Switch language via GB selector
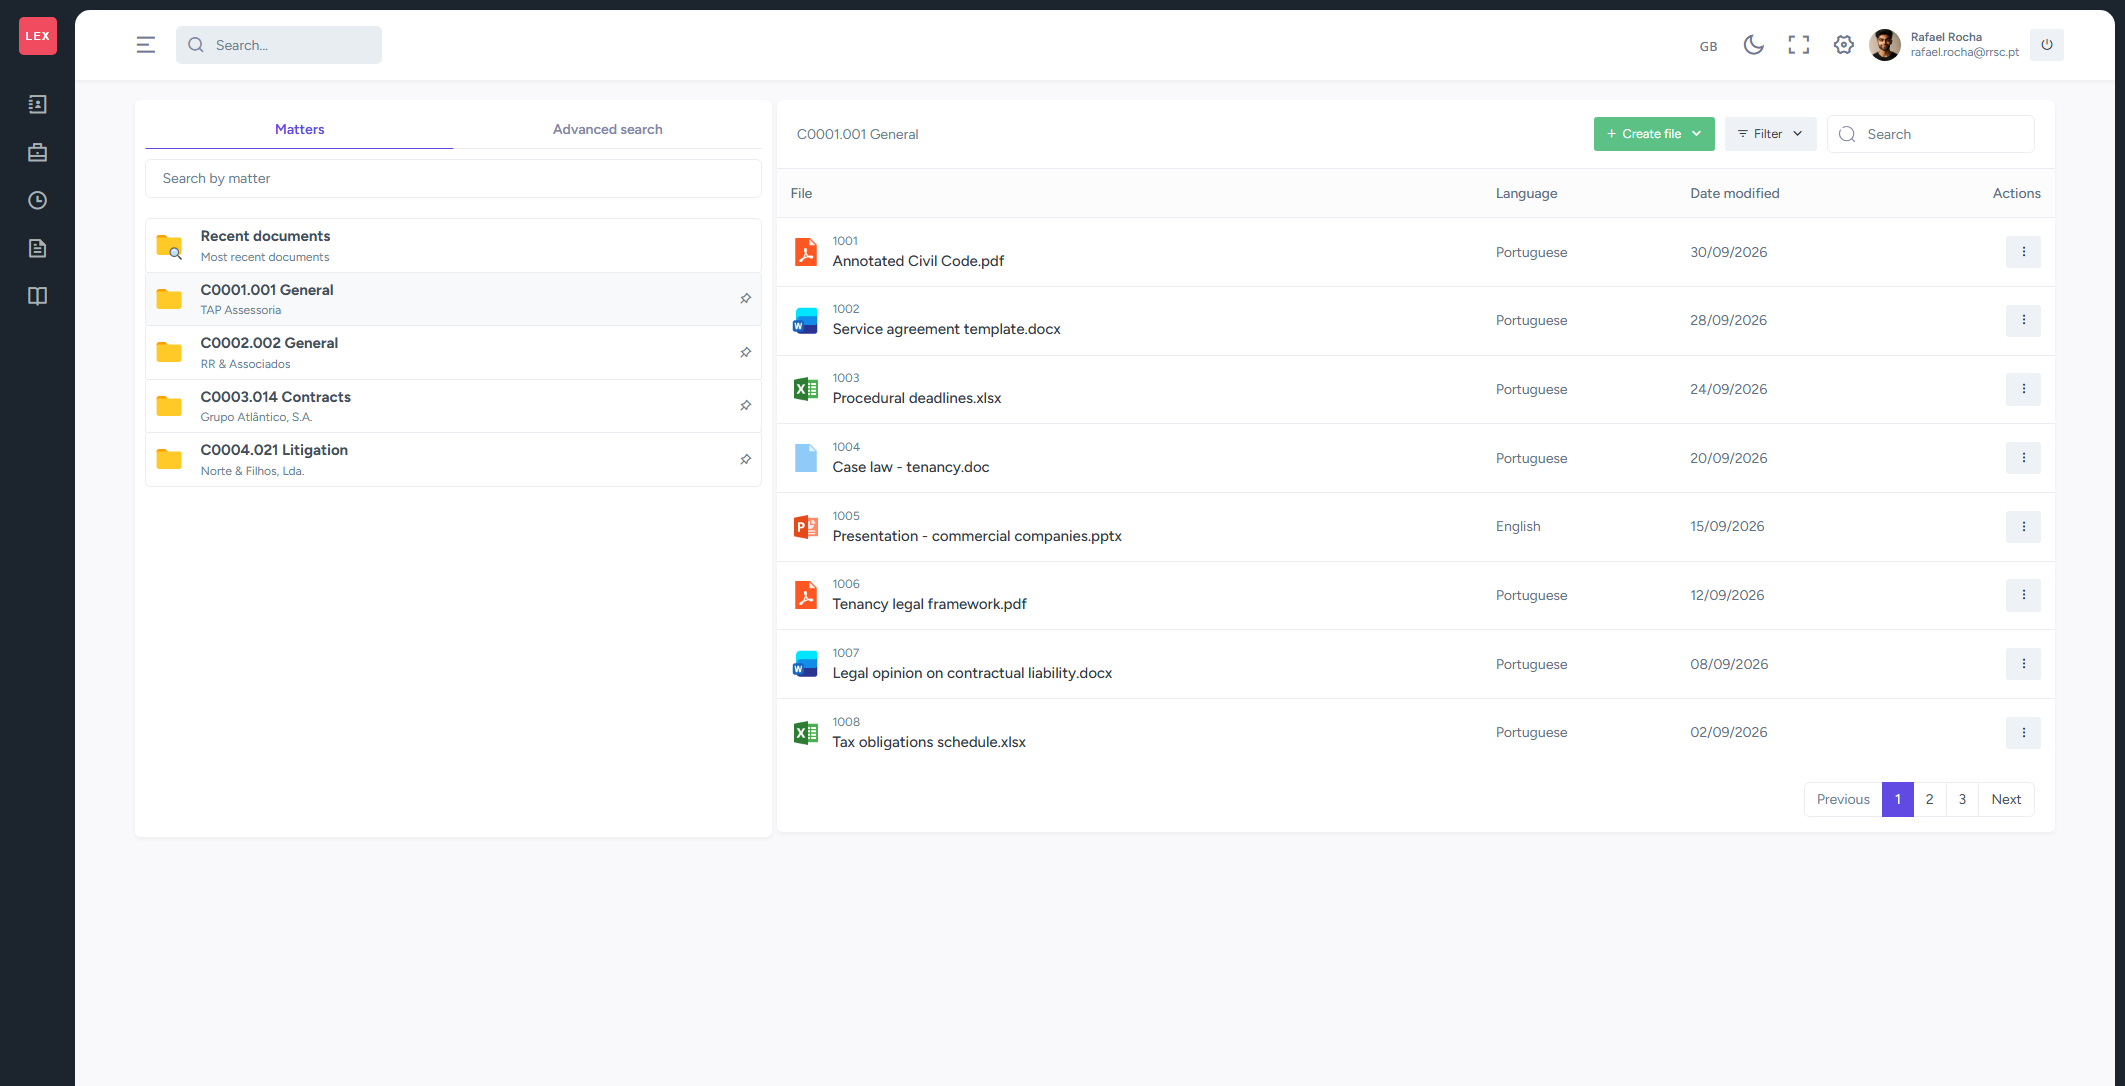This screenshot has width=2125, height=1086. pyautogui.click(x=1708, y=46)
